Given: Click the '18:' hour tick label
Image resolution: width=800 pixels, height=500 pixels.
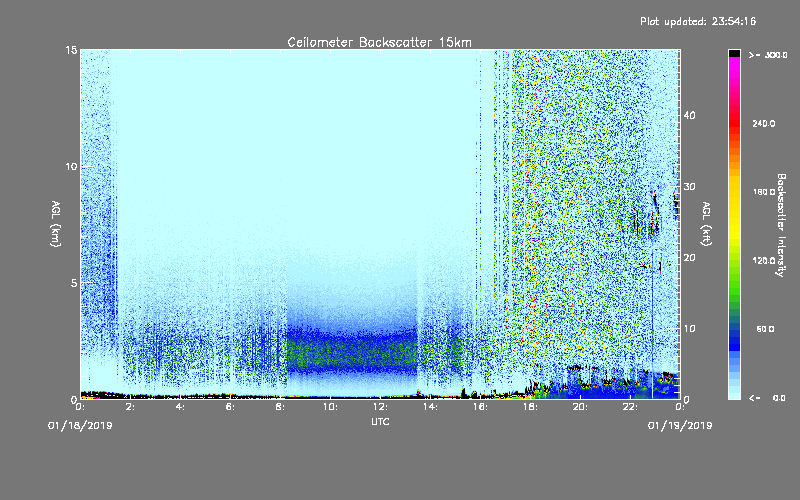Looking at the screenshot, I should pyautogui.click(x=530, y=407).
